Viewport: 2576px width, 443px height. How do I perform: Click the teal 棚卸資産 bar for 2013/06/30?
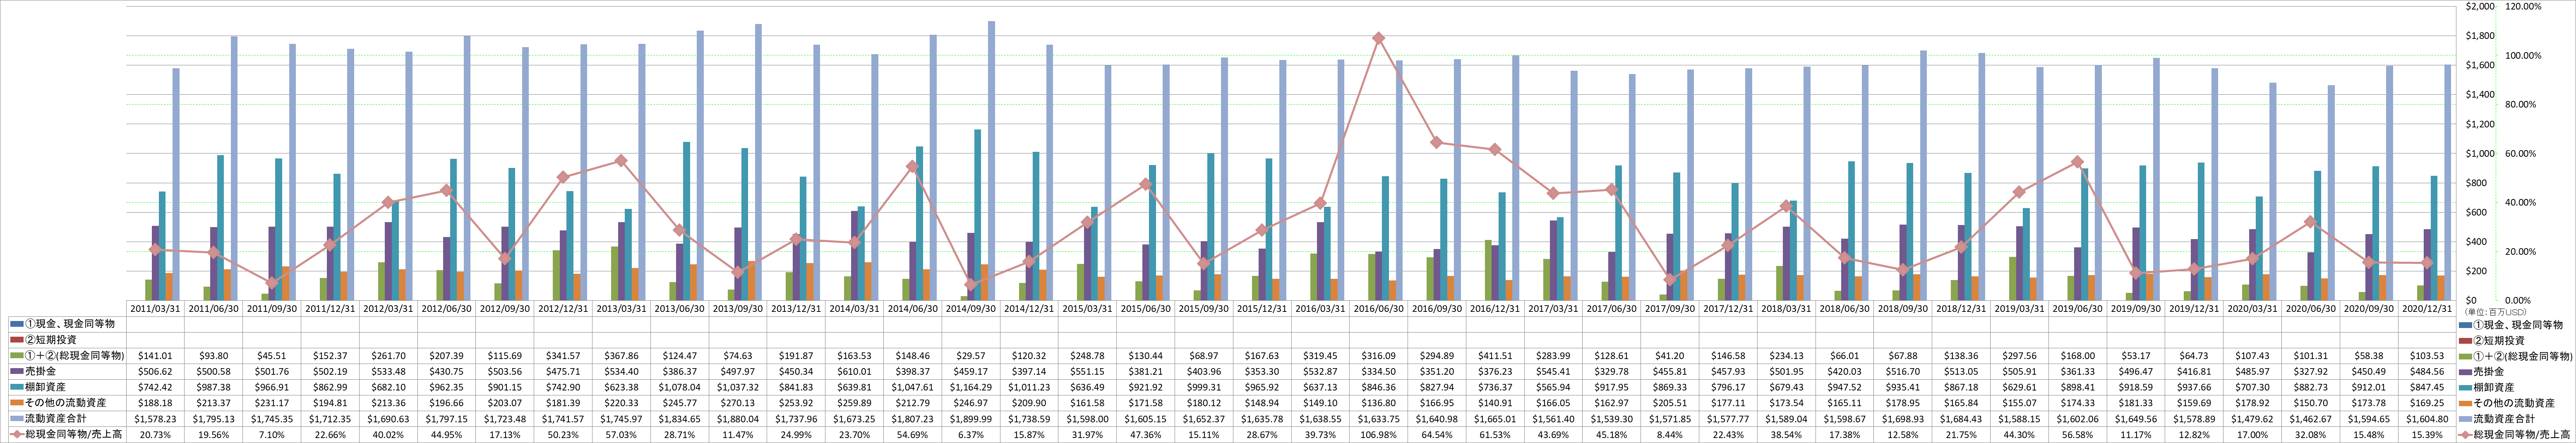[686, 221]
